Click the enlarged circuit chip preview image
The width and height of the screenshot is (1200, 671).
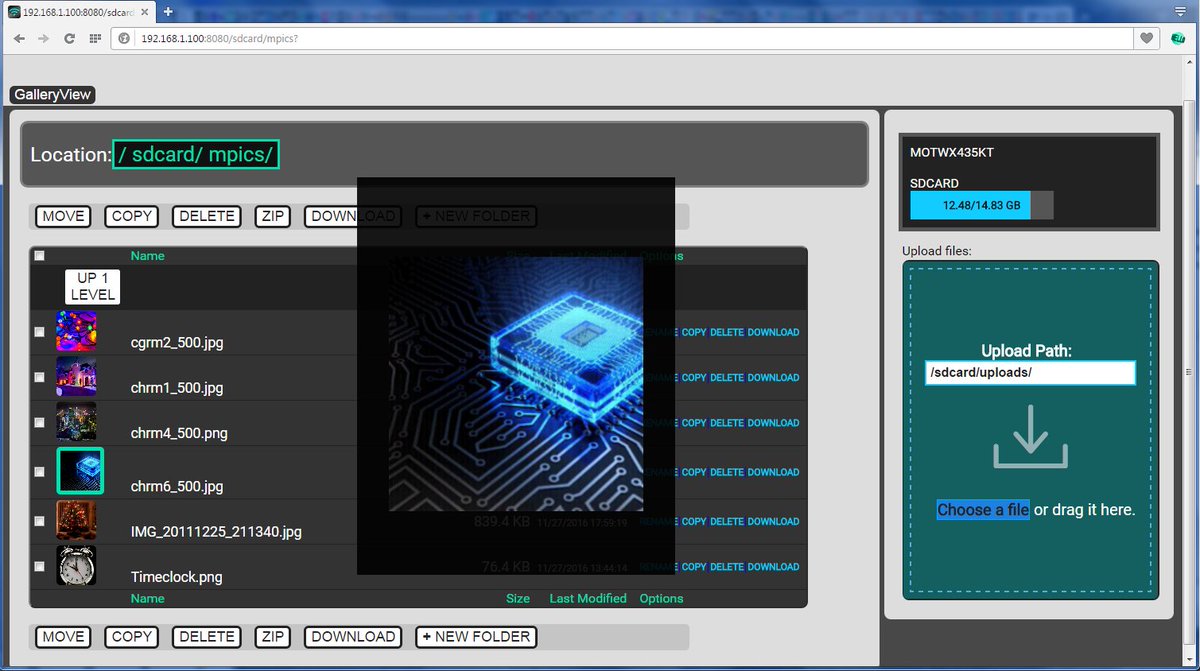pos(516,384)
